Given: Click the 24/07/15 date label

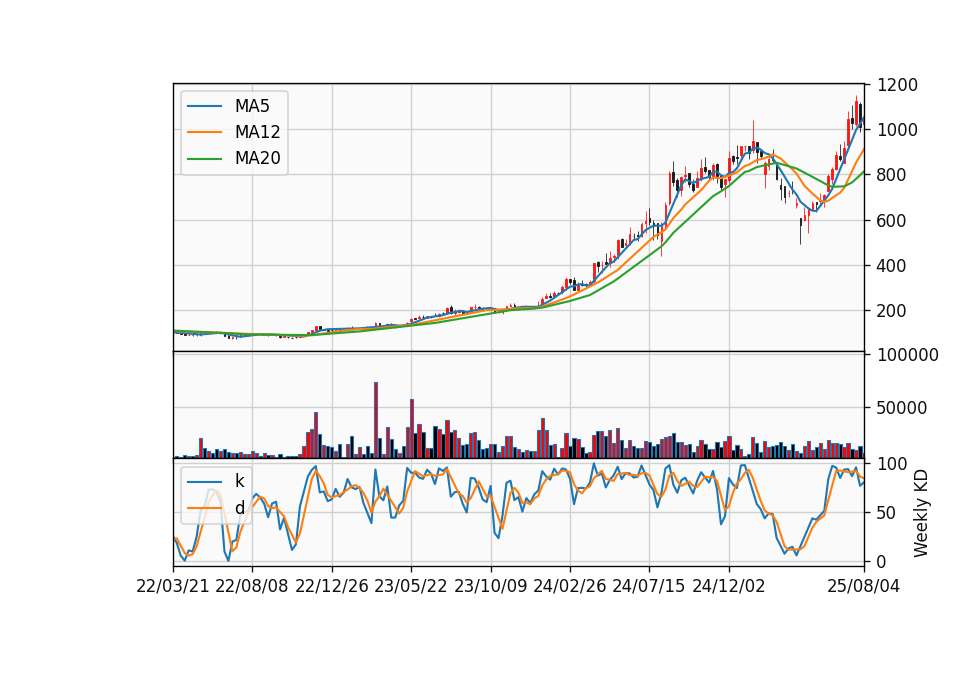Looking at the screenshot, I should click(648, 586).
